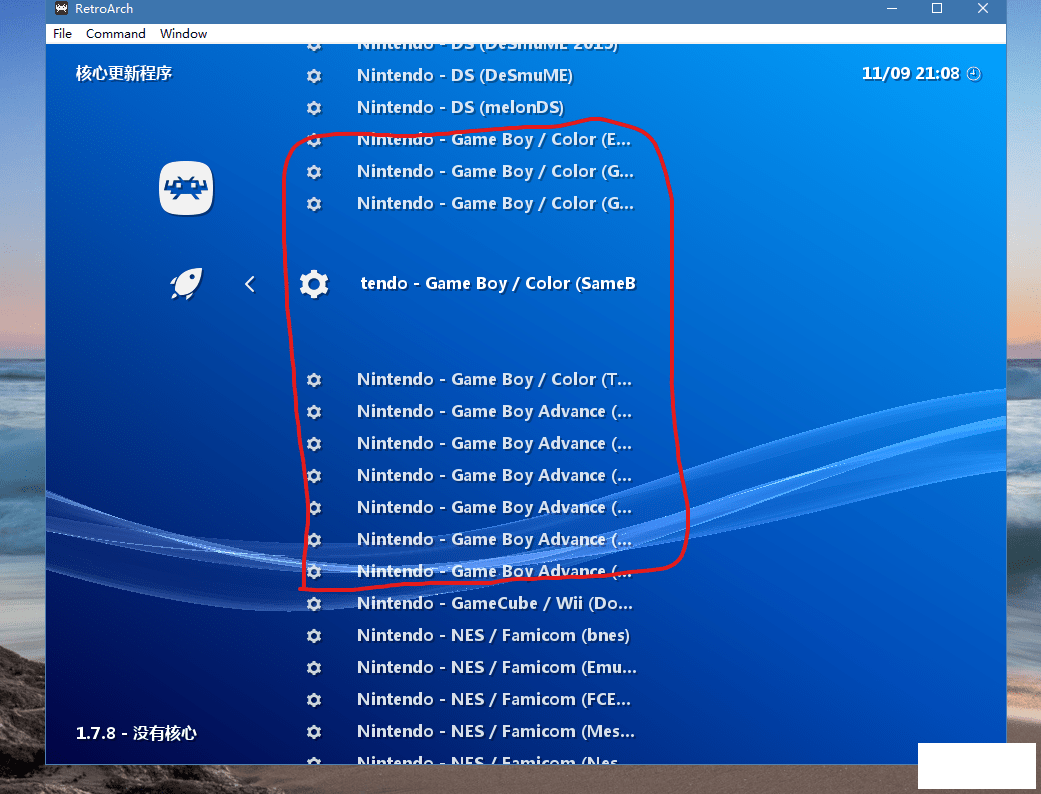1041x794 pixels.
Task: Open the Command menu
Action: pos(116,34)
